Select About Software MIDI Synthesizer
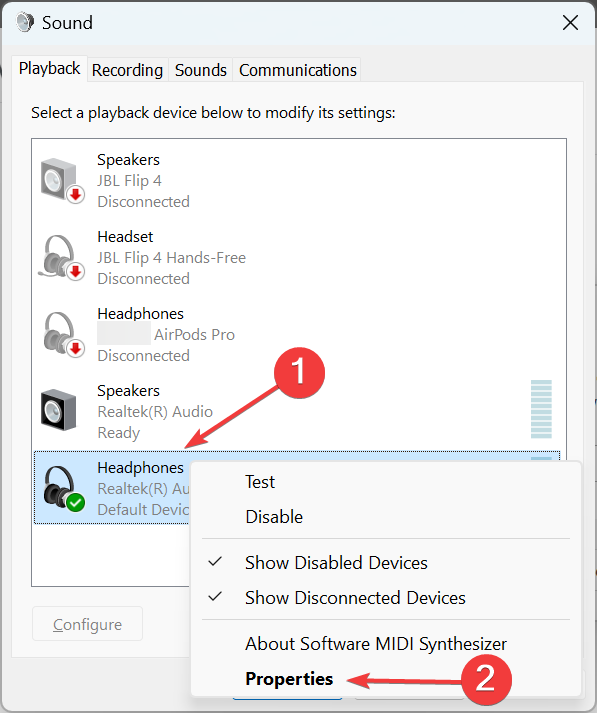Screen dimensions: 597x713 [x=376, y=643]
